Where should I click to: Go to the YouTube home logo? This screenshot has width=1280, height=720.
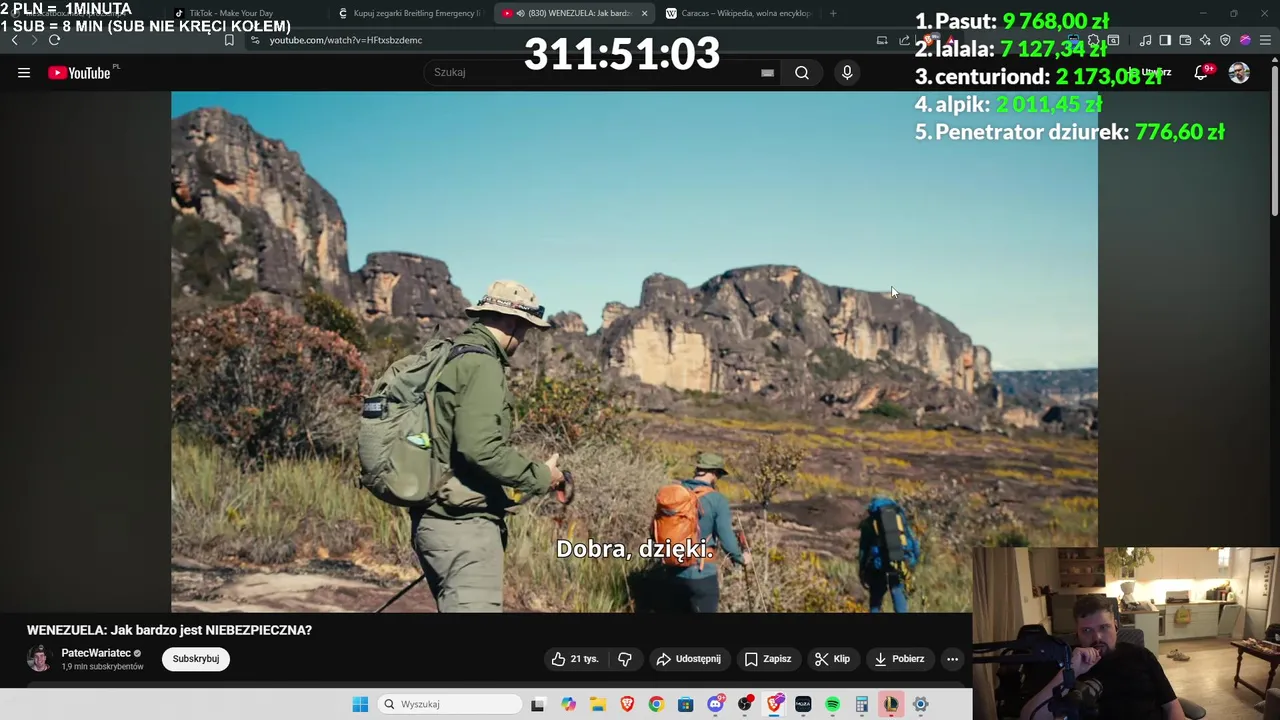[x=79, y=73]
